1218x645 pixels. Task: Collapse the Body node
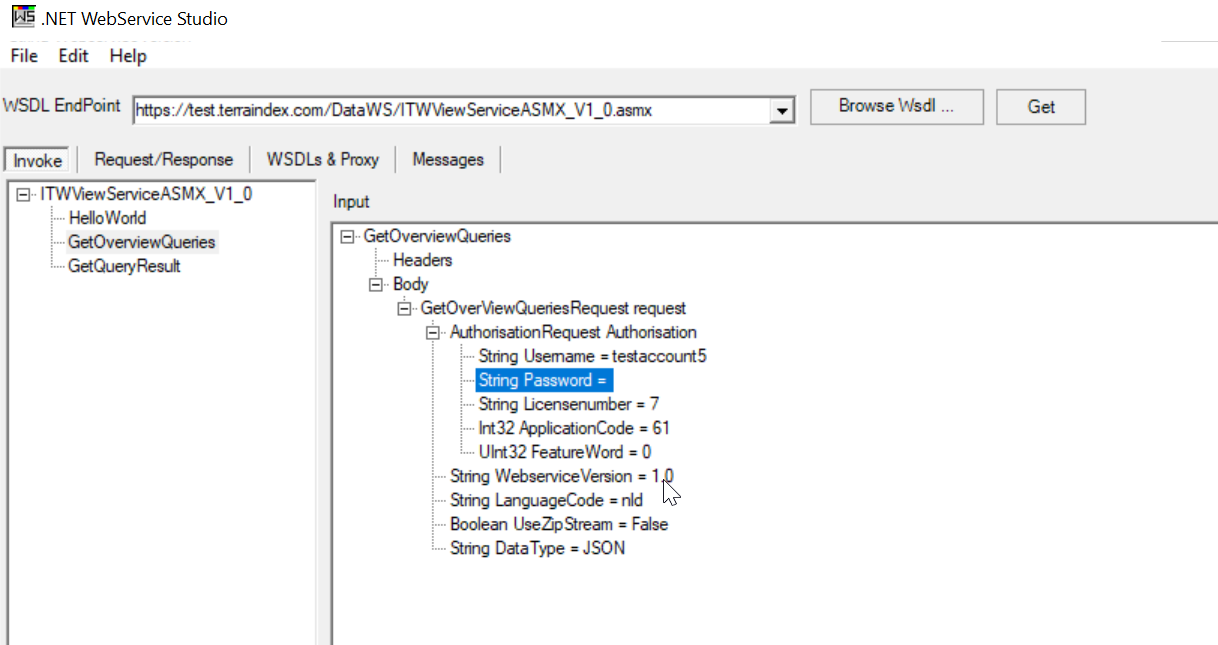pyautogui.click(x=376, y=284)
